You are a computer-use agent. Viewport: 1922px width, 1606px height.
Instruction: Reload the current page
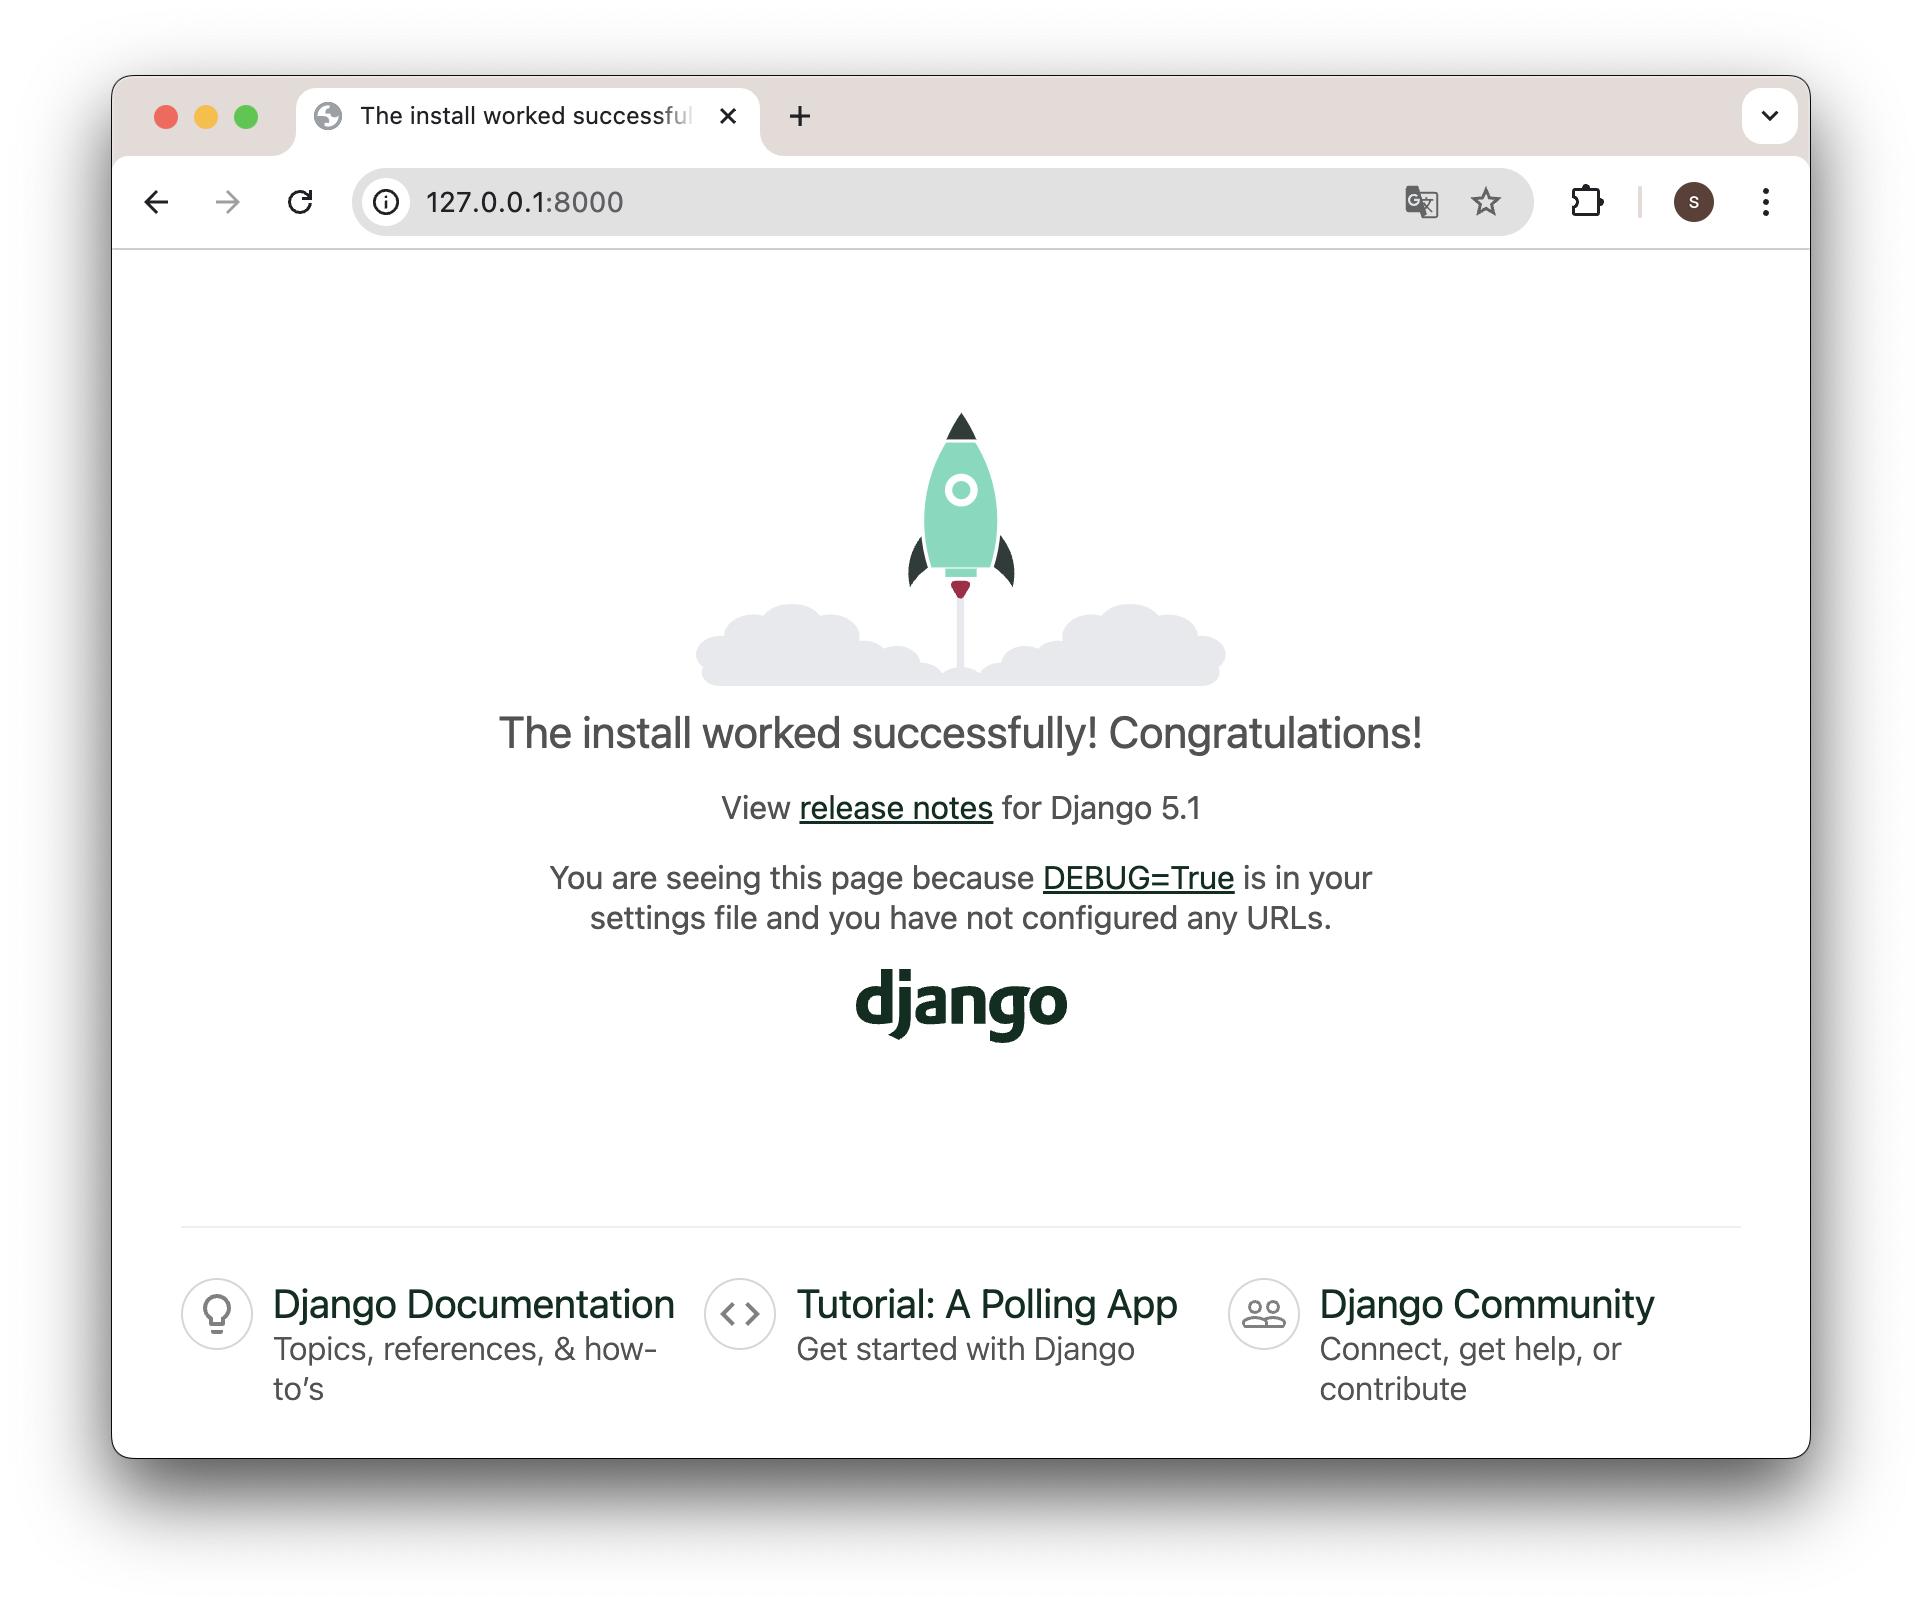[300, 202]
